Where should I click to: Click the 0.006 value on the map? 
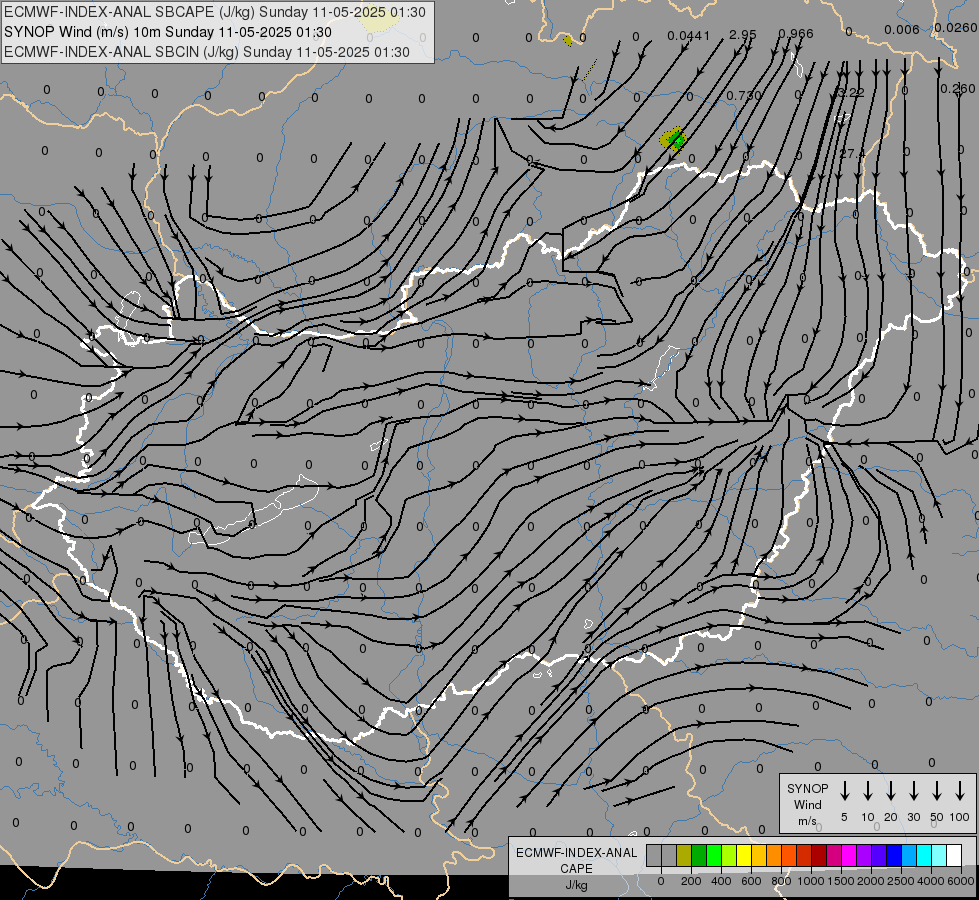(x=902, y=29)
